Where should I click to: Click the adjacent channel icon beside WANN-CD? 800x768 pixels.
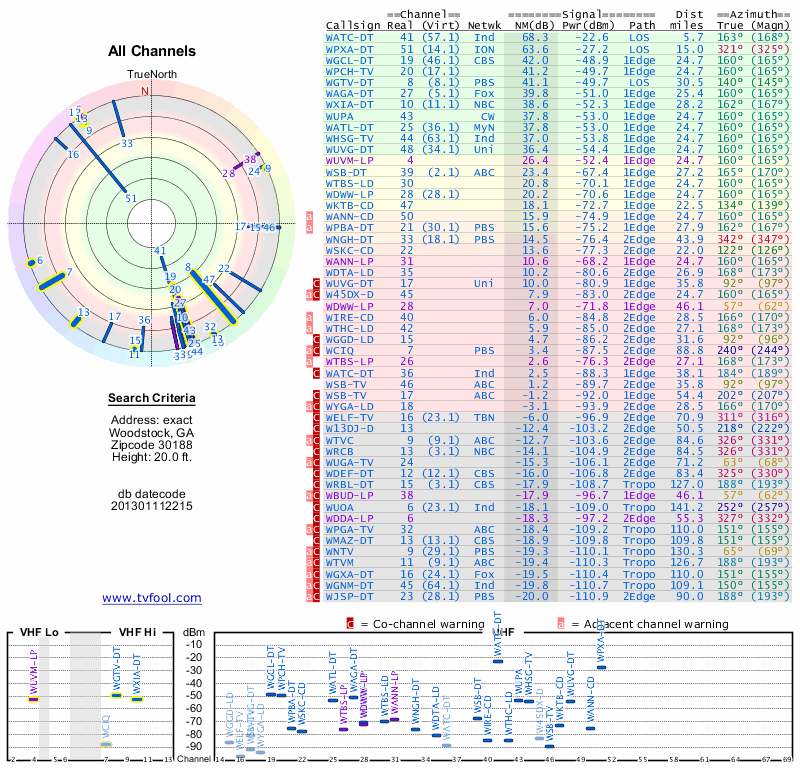(309, 216)
